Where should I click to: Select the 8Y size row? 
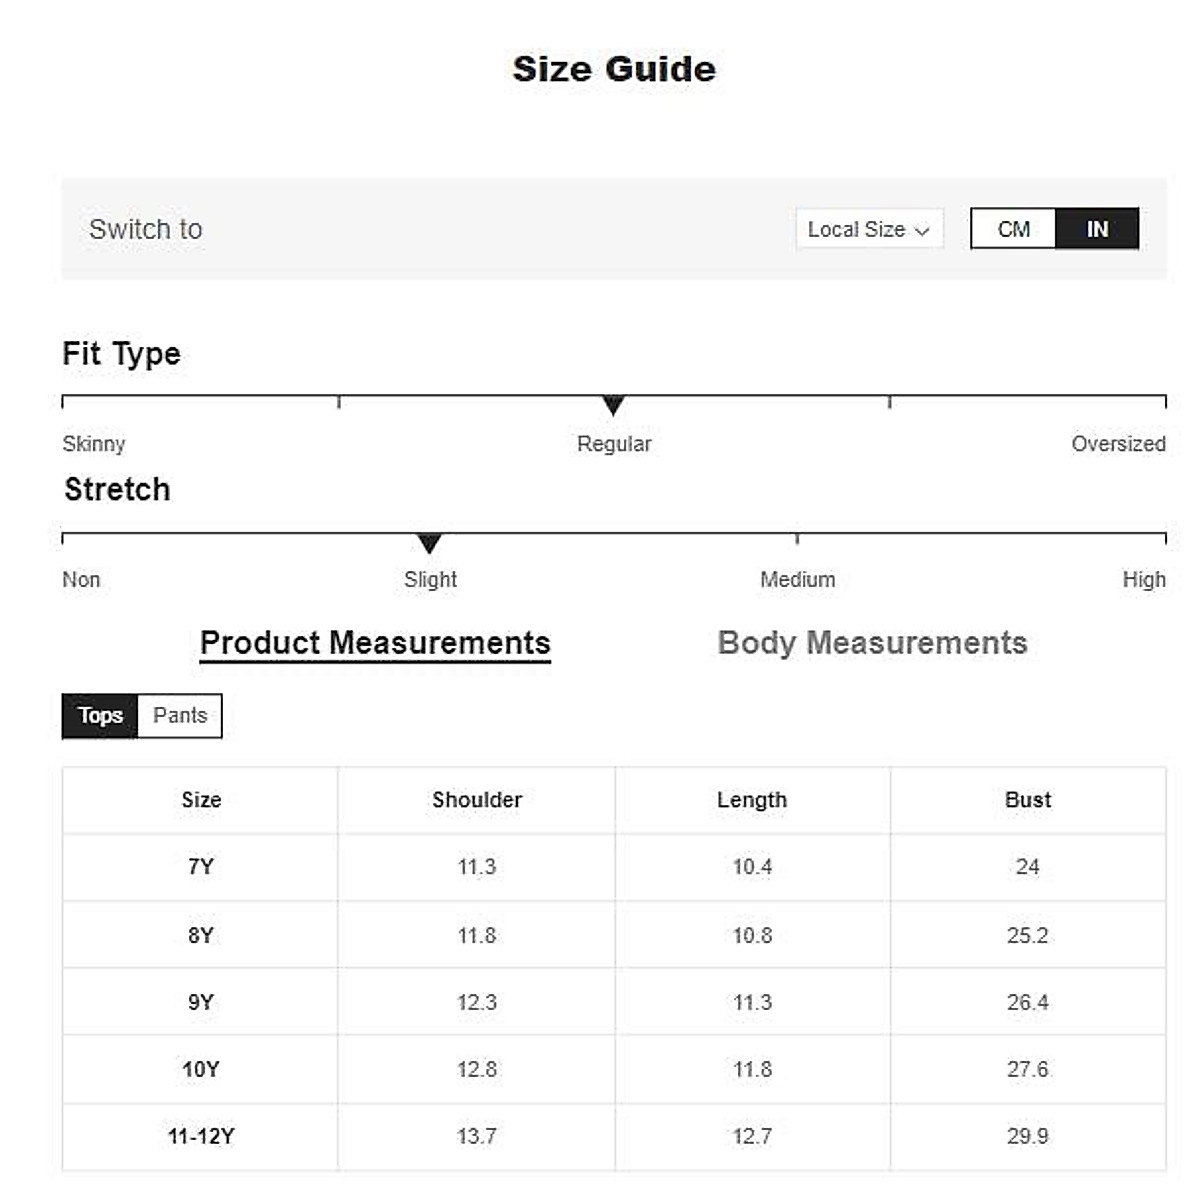(x=201, y=935)
